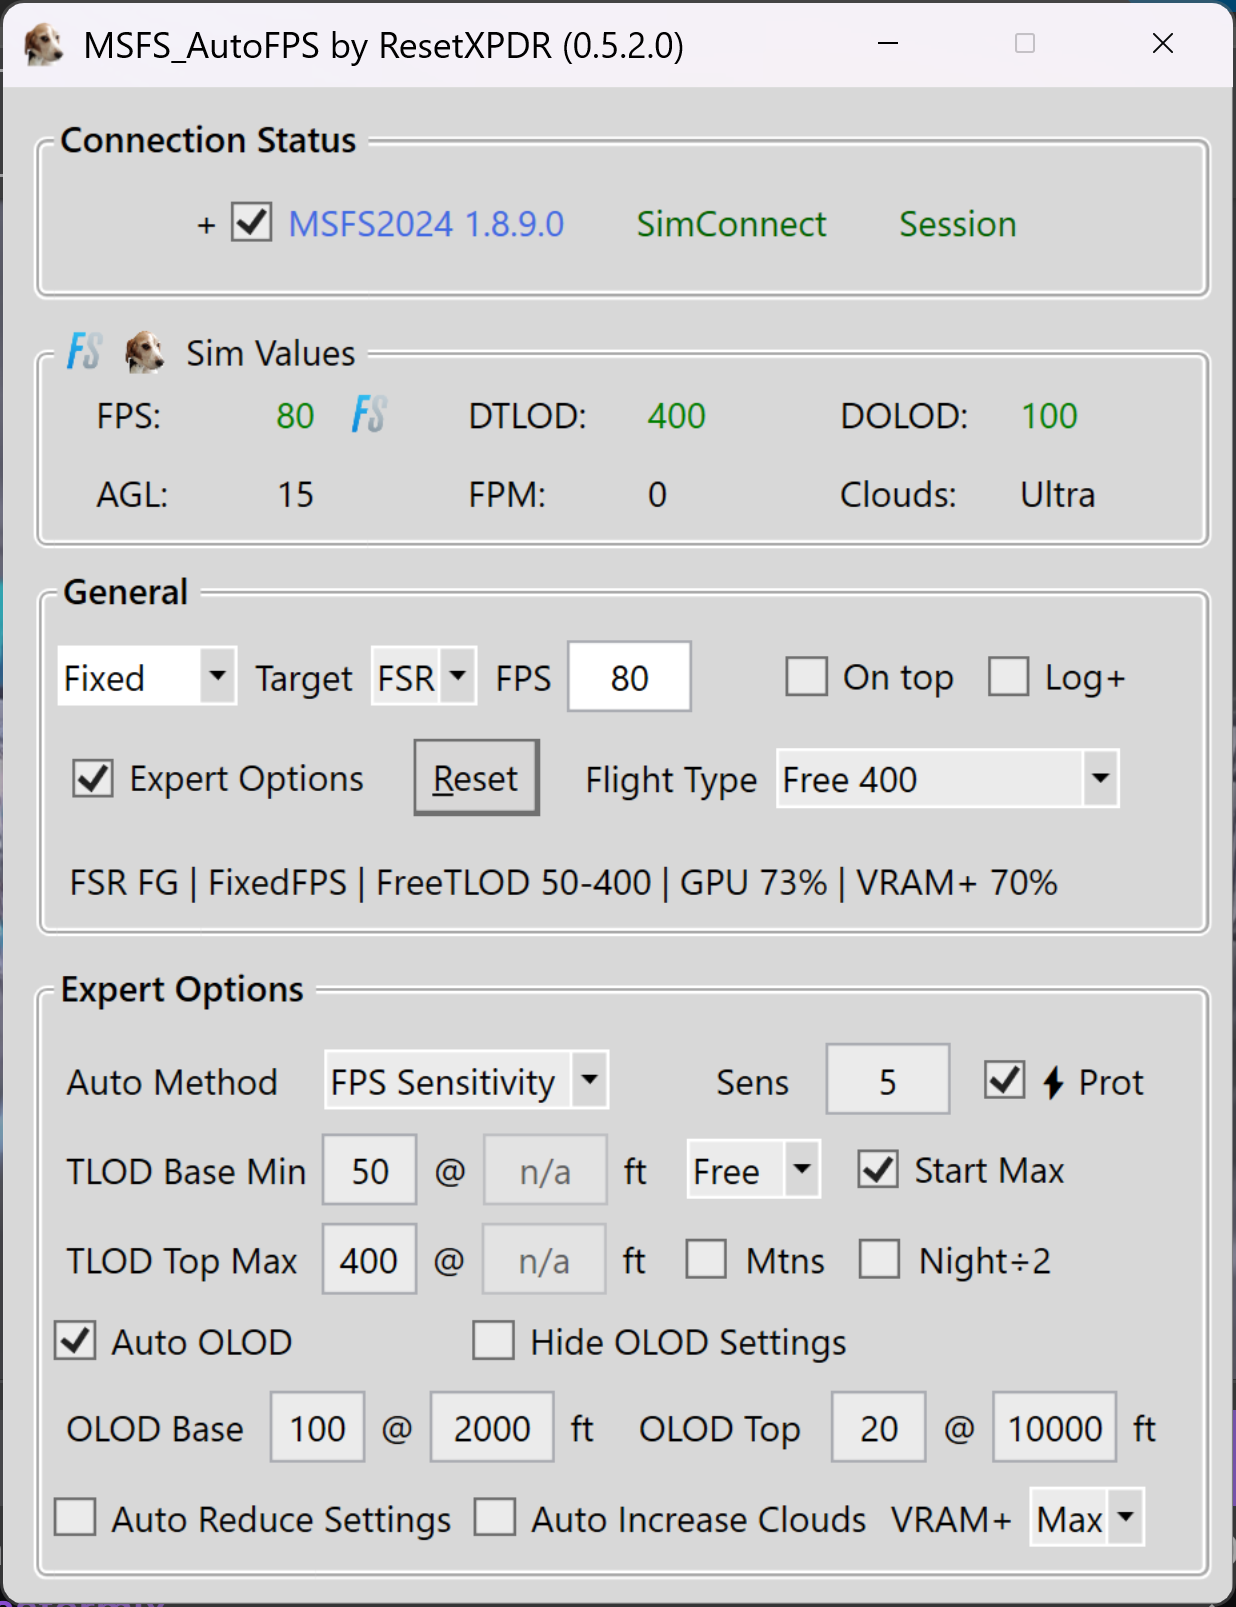Click the Sens value field
Screen dimensions: 1236x1607
(887, 1080)
